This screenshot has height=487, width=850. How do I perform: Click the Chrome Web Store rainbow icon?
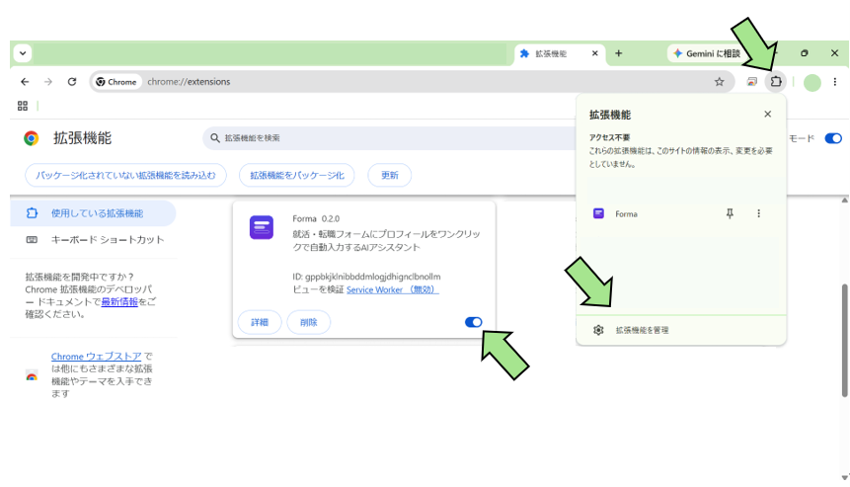click(31, 375)
